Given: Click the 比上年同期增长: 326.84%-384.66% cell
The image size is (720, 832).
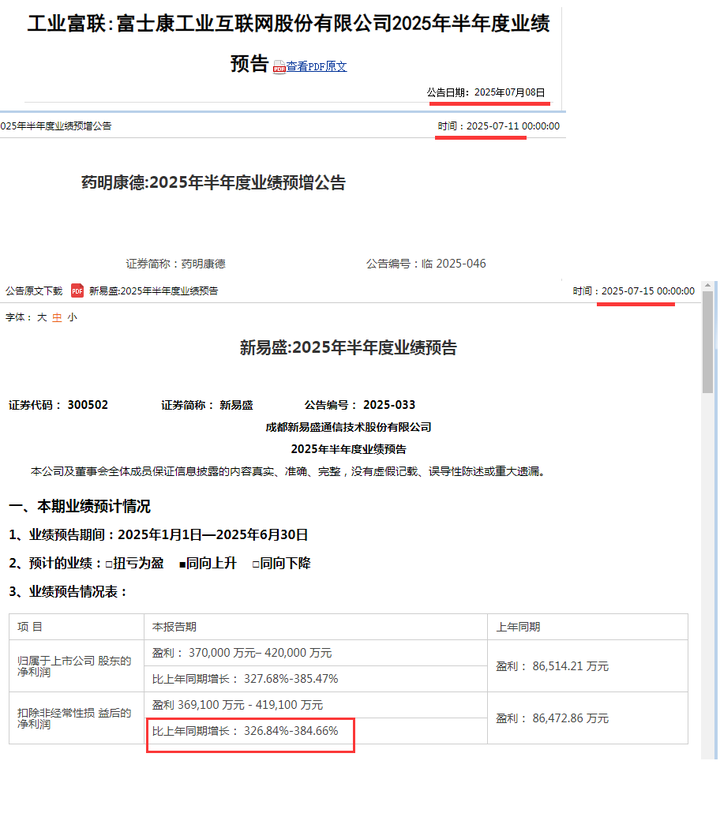Looking at the screenshot, I should click(x=316, y=731).
